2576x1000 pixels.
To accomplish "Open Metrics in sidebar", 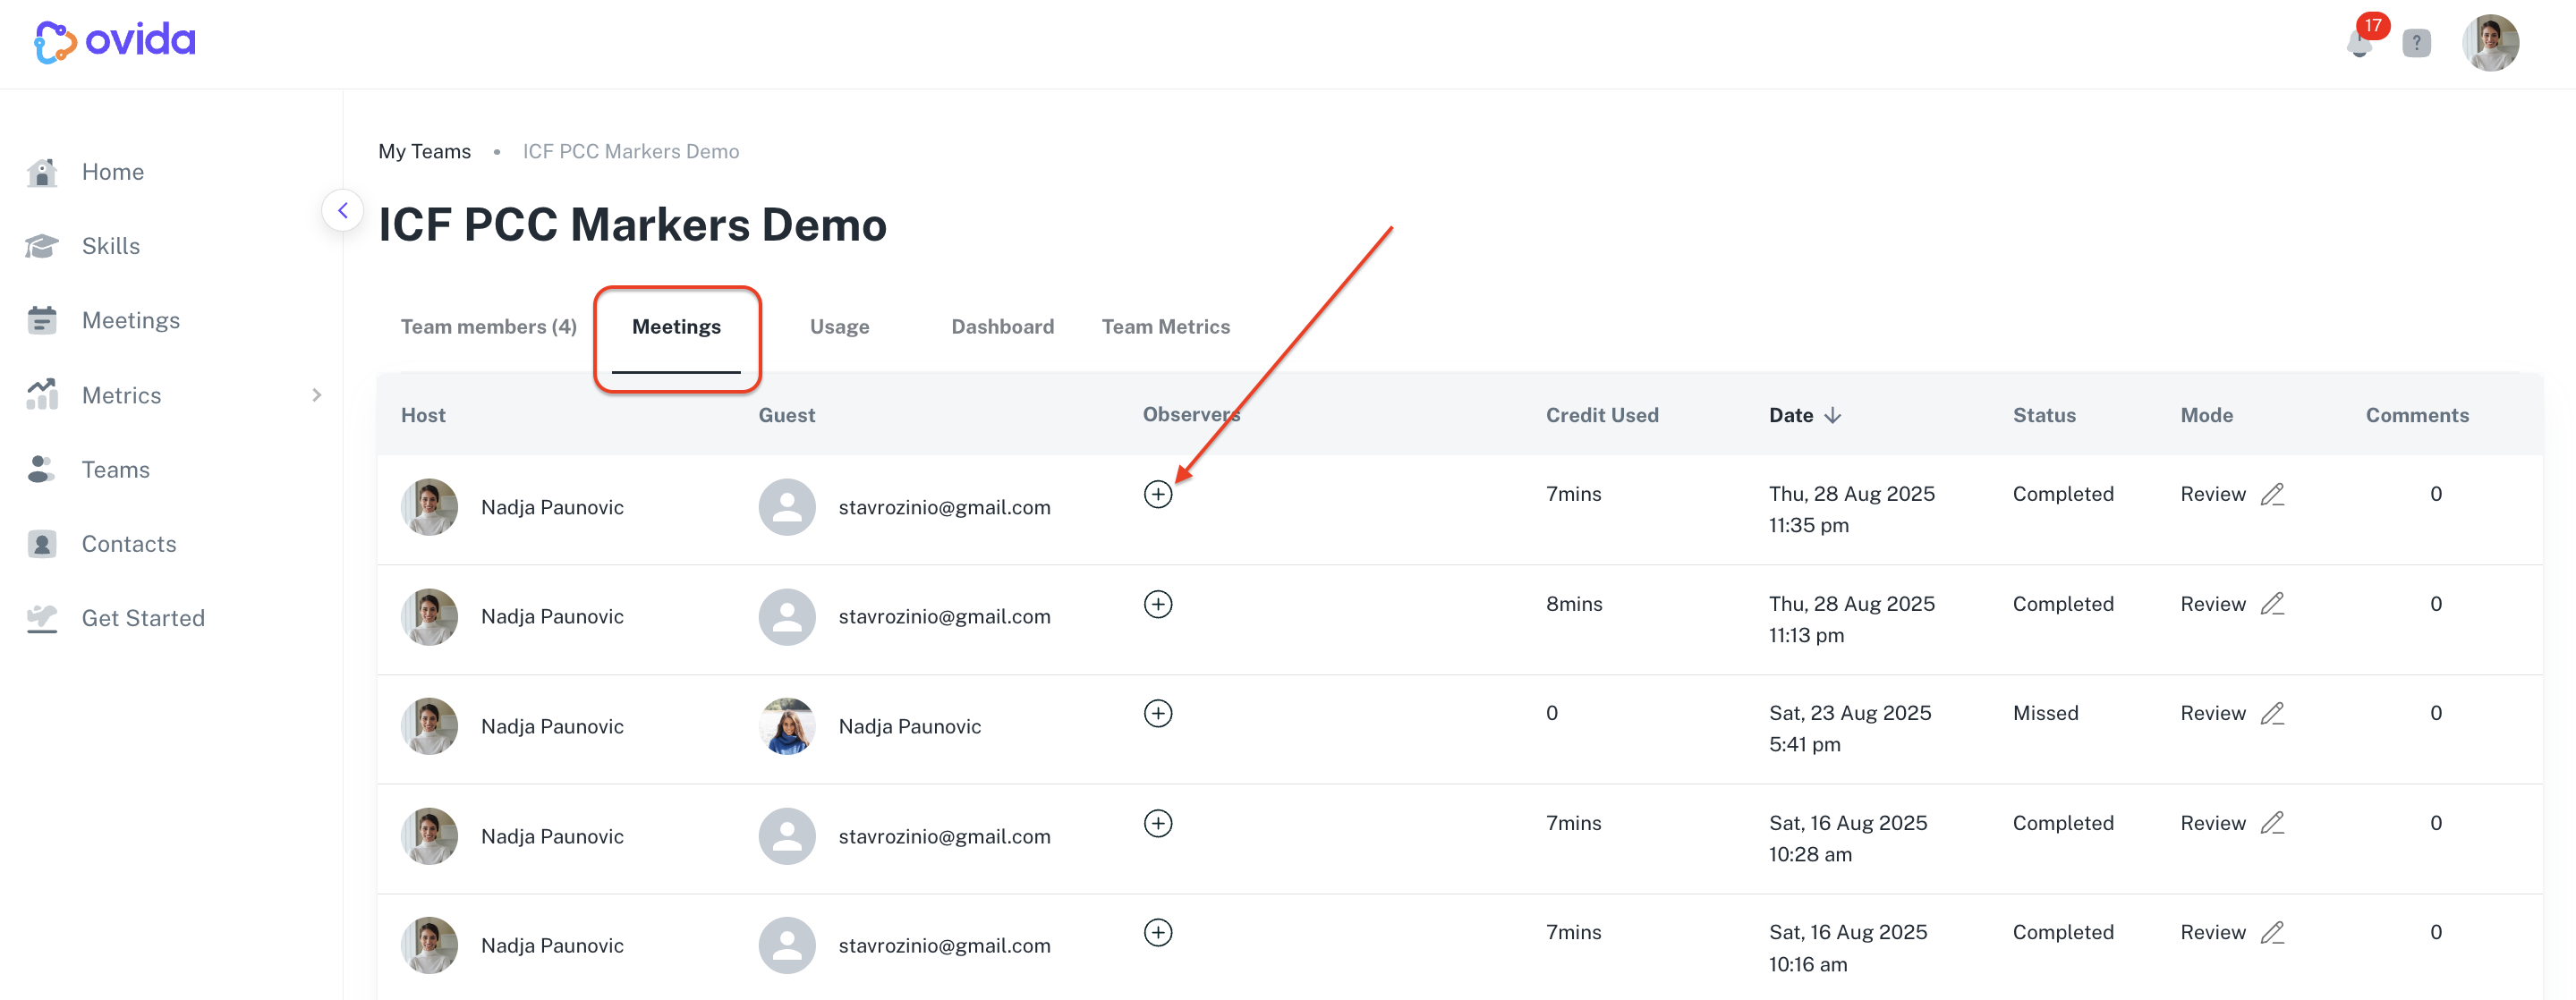I will [x=121, y=395].
